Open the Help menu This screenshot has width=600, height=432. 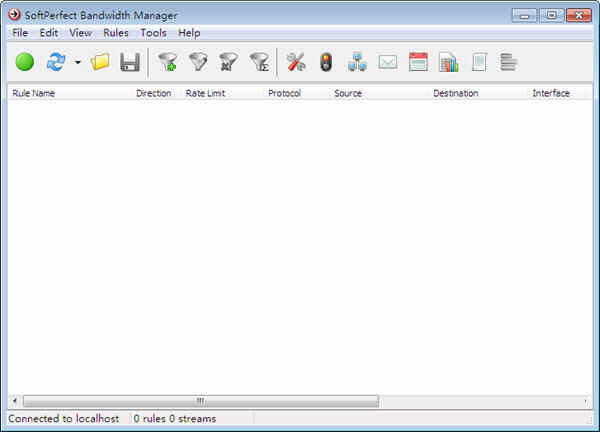click(189, 33)
